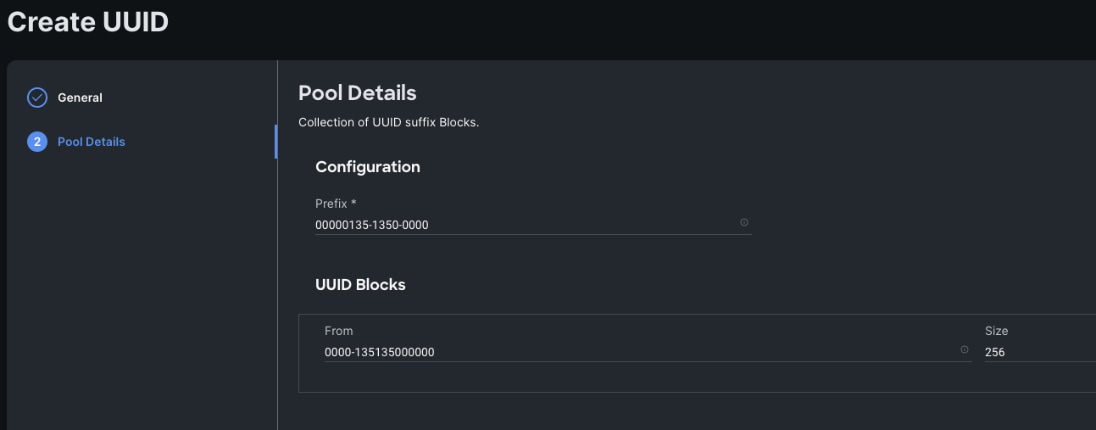Click the info icon in Prefix field
1096x430 pixels.
pyautogui.click(x=744, y=222)
